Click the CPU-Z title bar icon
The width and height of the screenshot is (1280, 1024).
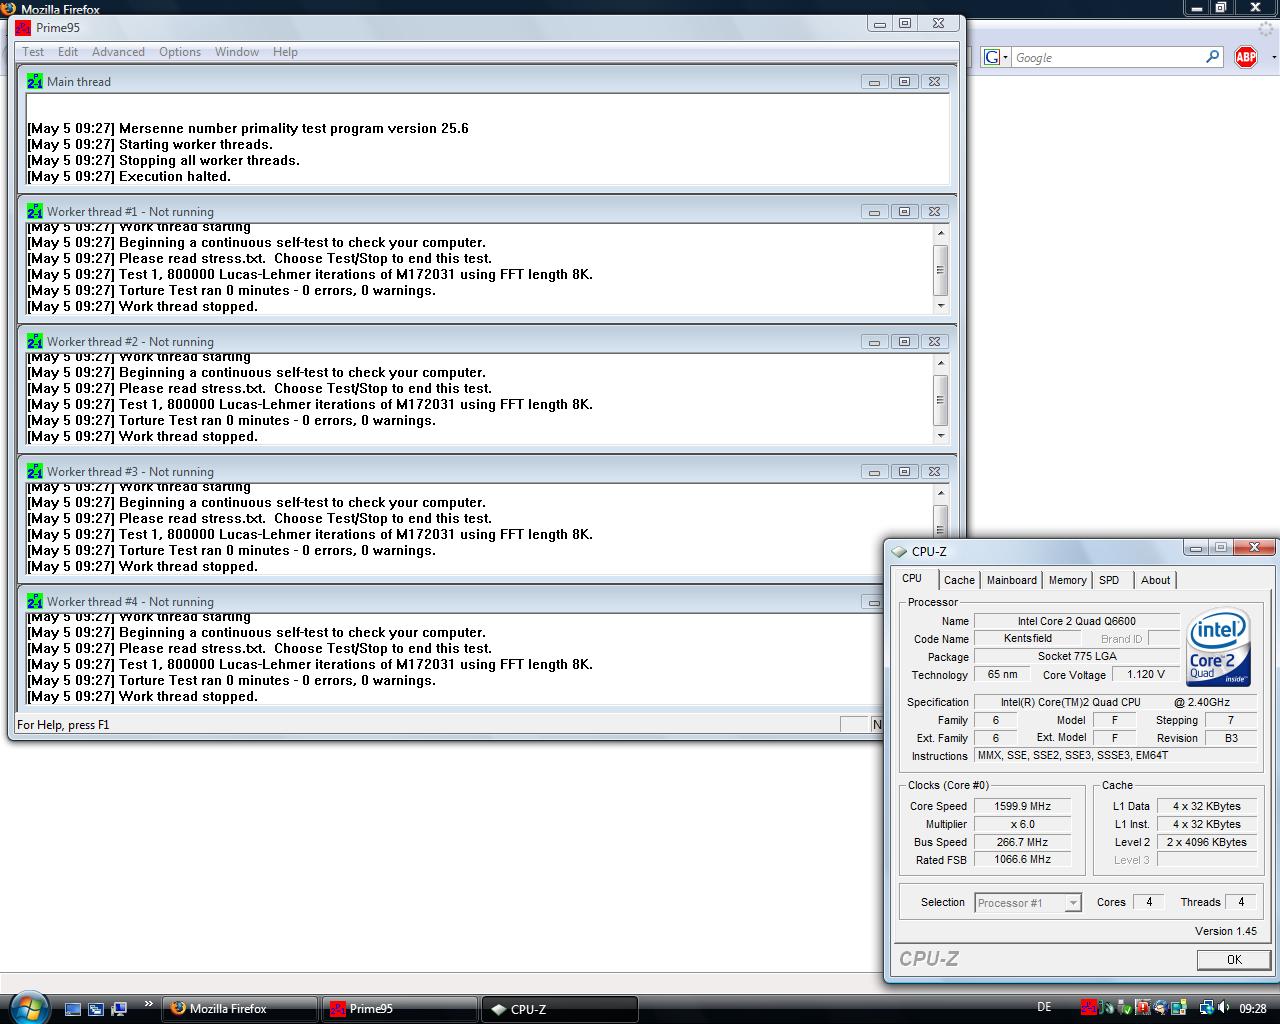tap(899, 551)
